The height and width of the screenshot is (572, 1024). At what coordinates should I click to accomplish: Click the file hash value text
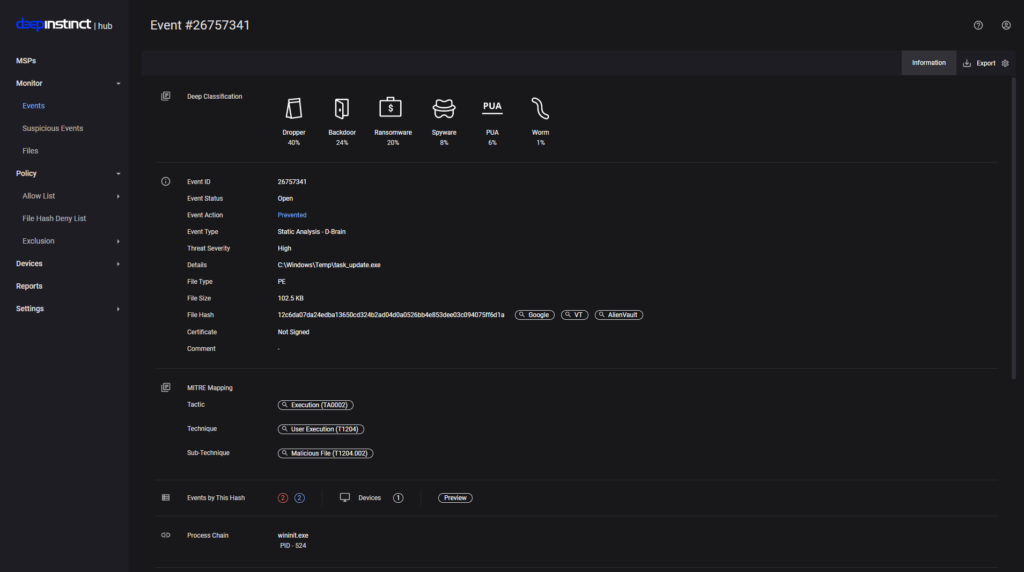coord(391,315)
